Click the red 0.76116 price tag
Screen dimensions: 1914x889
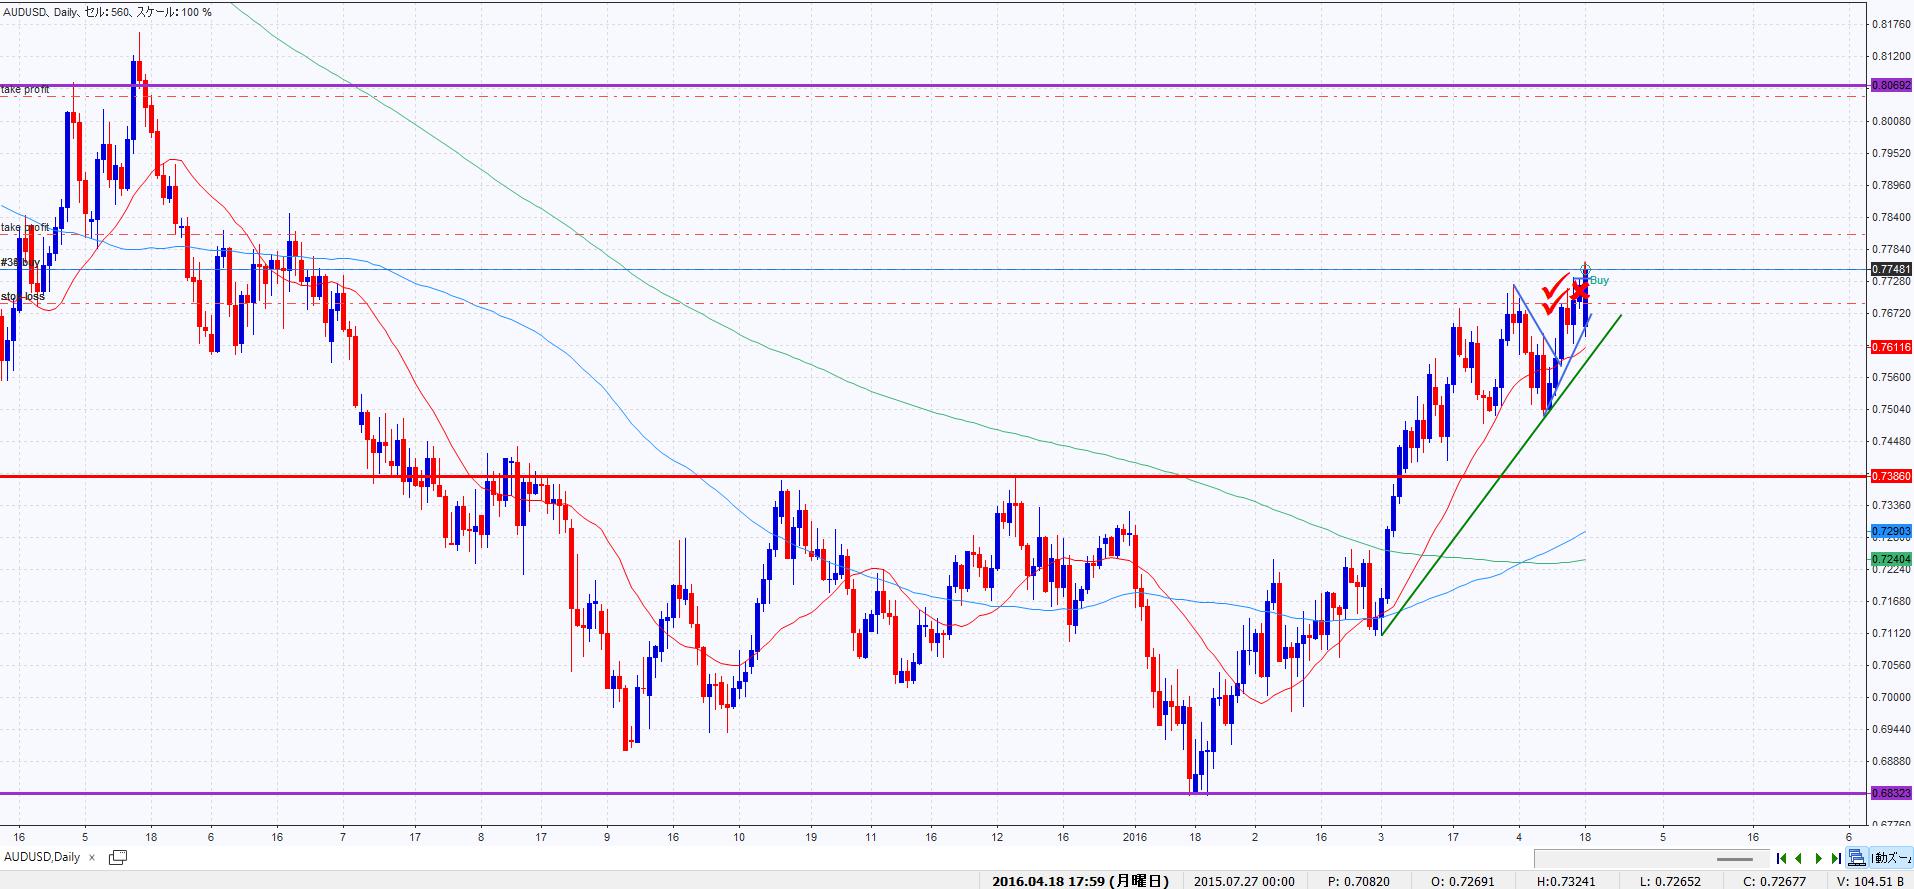point(1890,347)
